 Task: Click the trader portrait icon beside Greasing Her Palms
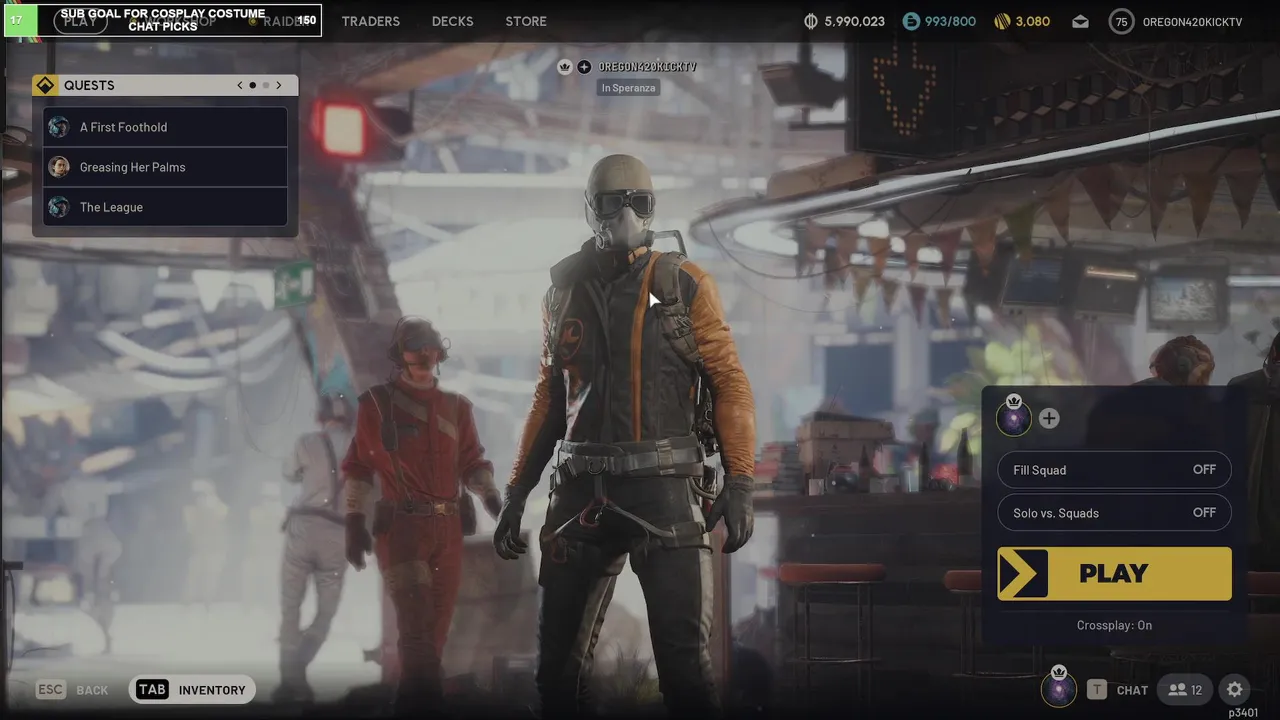click(59, 167)
